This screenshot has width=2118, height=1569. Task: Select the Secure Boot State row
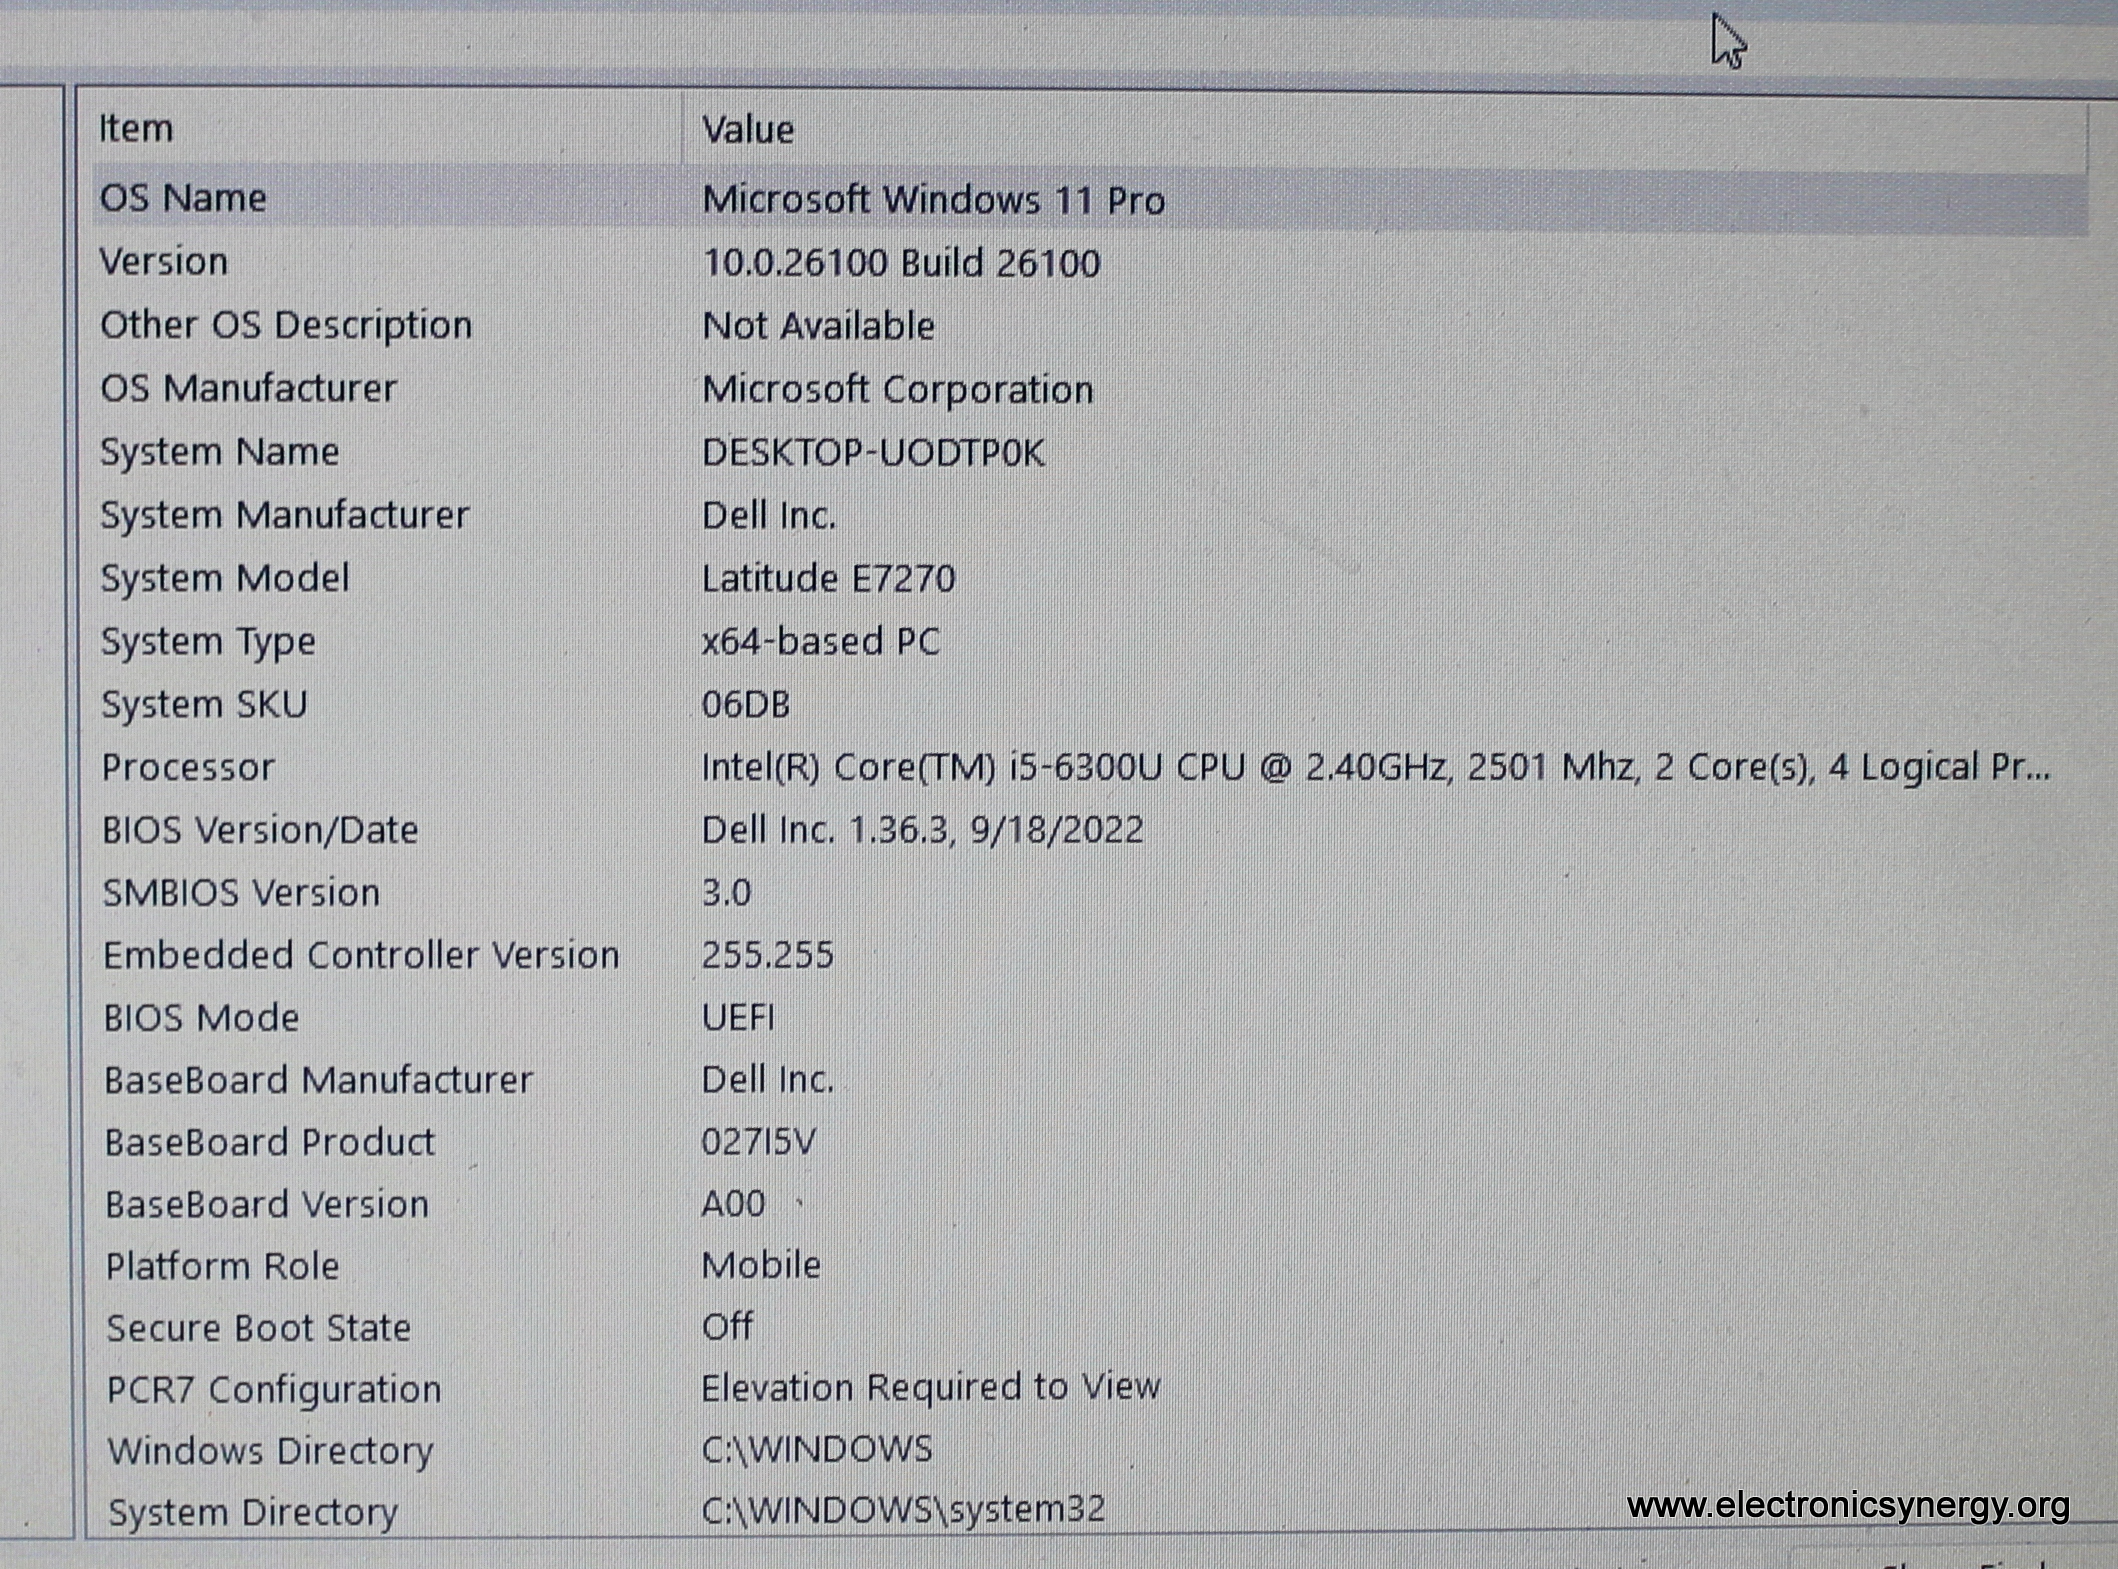[258, 1328]
